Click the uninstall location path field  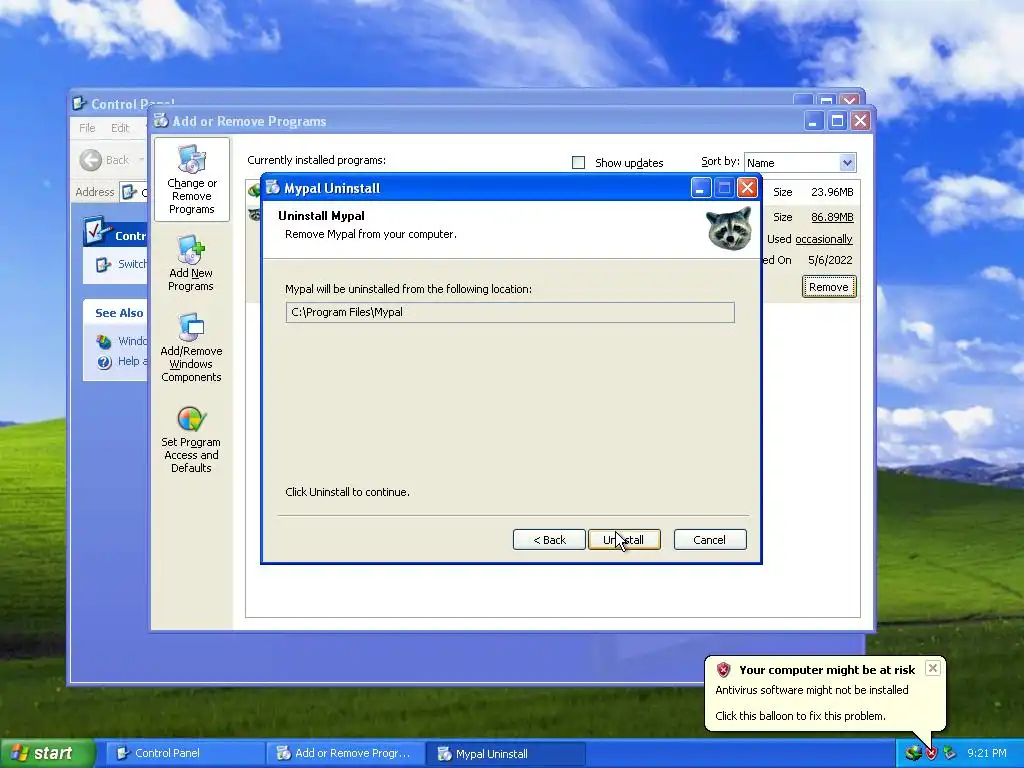pos(510,312)
